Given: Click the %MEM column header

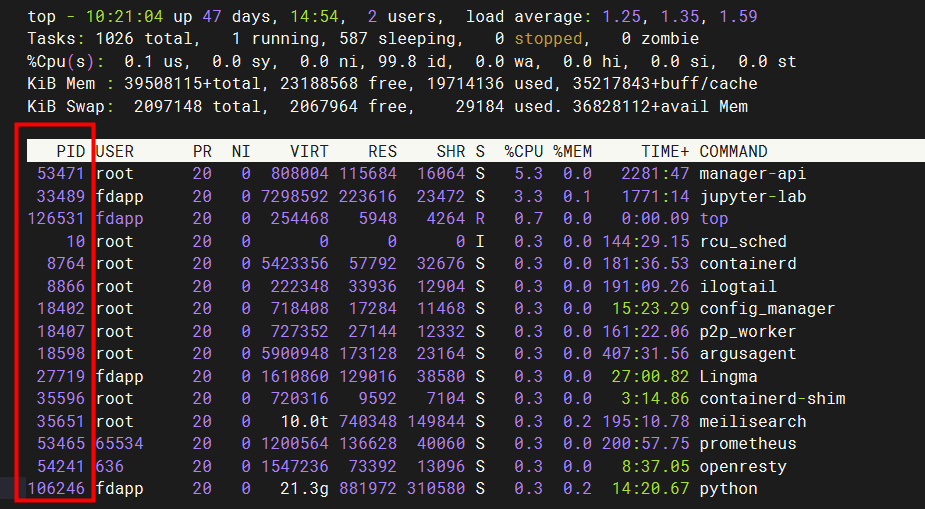Looking at the screenshot, I should [572, 152].
